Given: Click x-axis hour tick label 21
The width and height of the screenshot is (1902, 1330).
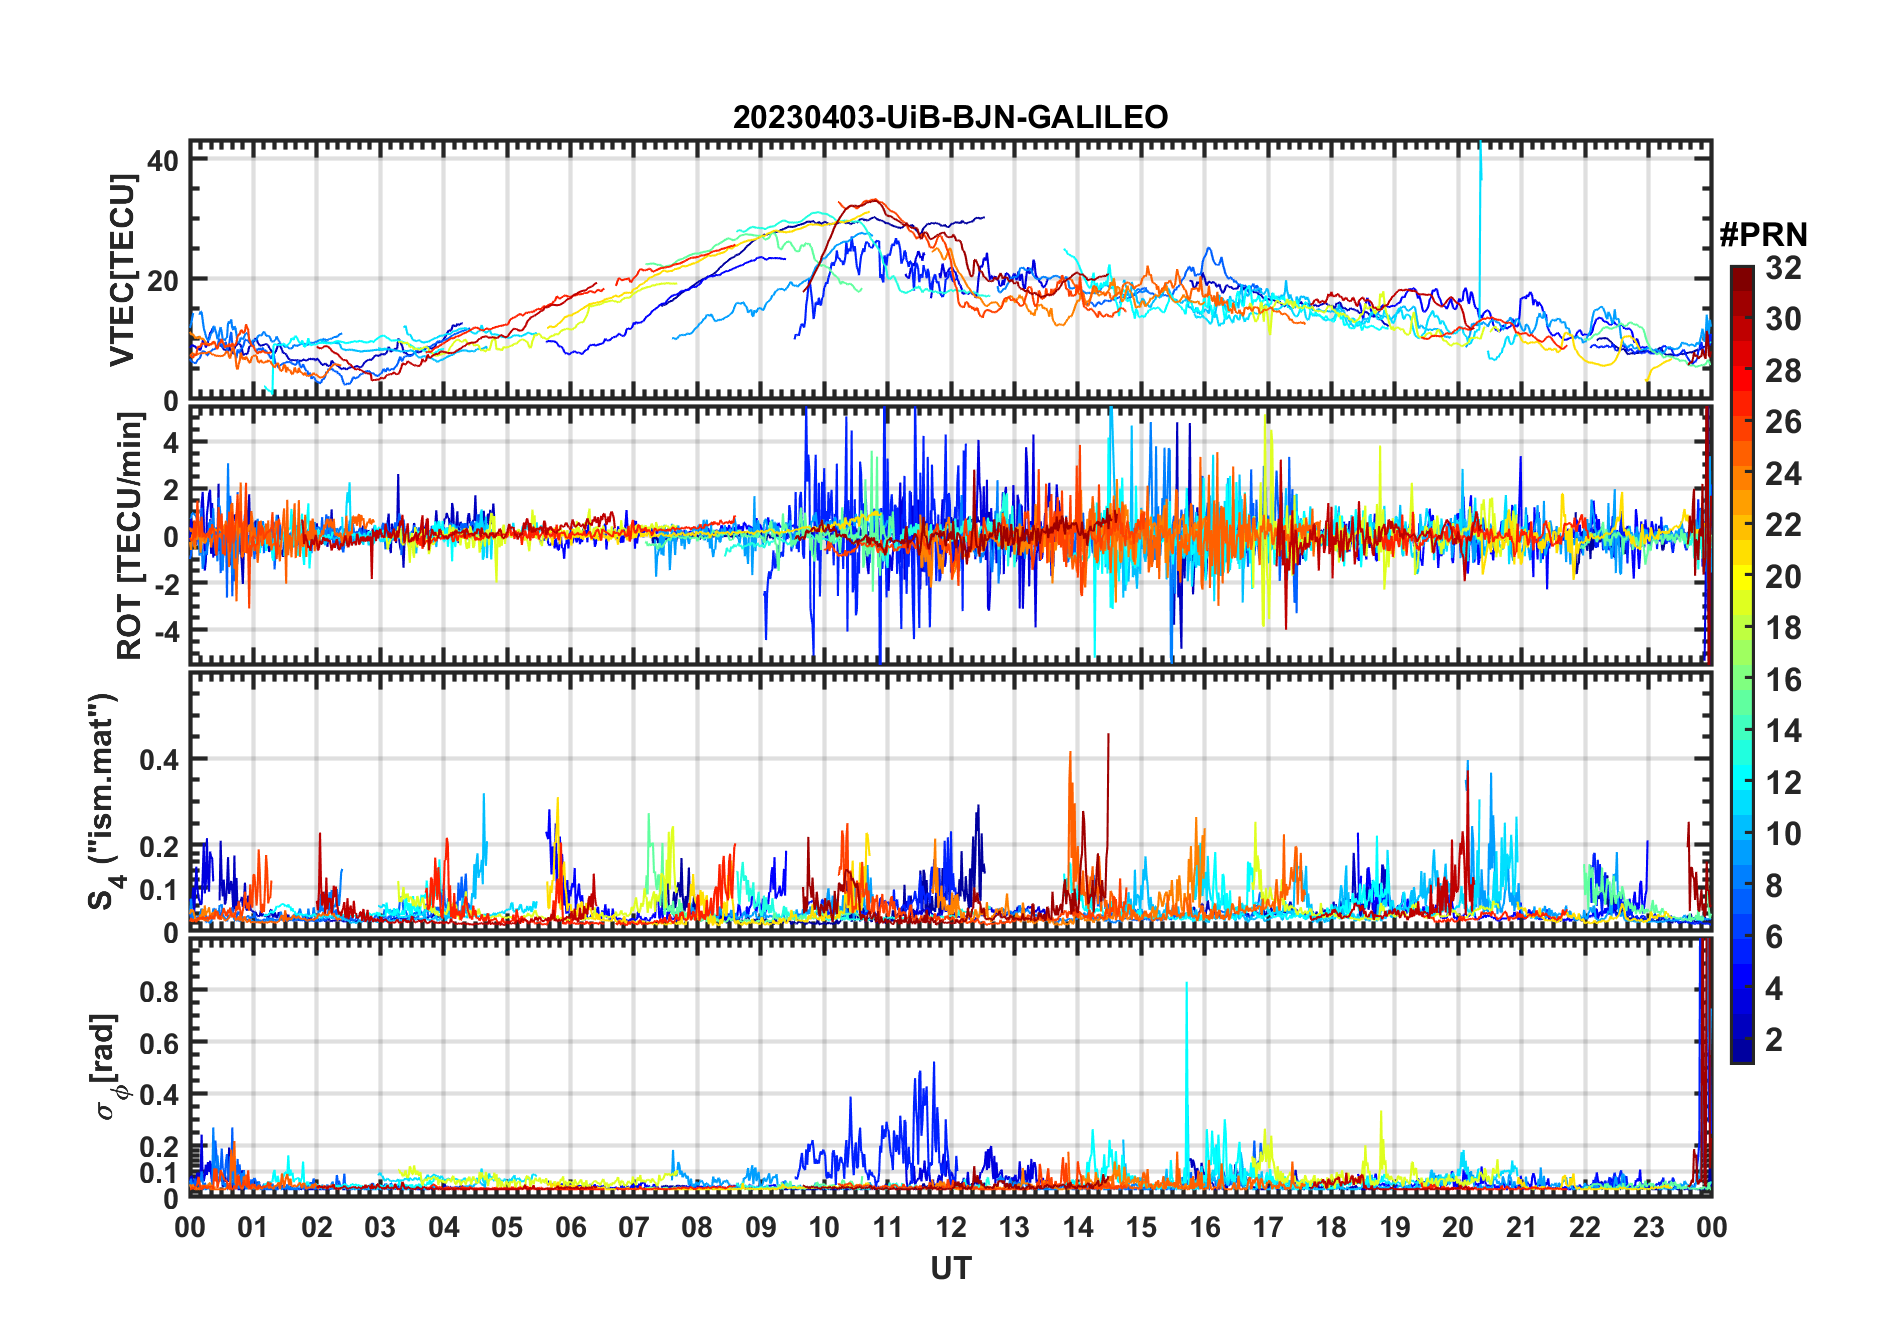Looking at the screenshot, I should 1521,1228.
